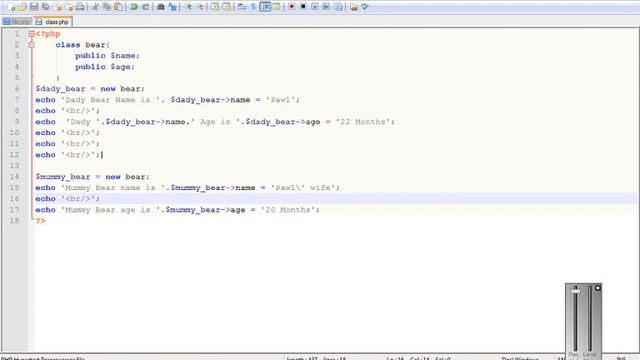Click line number 18 in the margin
This screenshot has height=360, width=640.
click(x=15, y=220)
